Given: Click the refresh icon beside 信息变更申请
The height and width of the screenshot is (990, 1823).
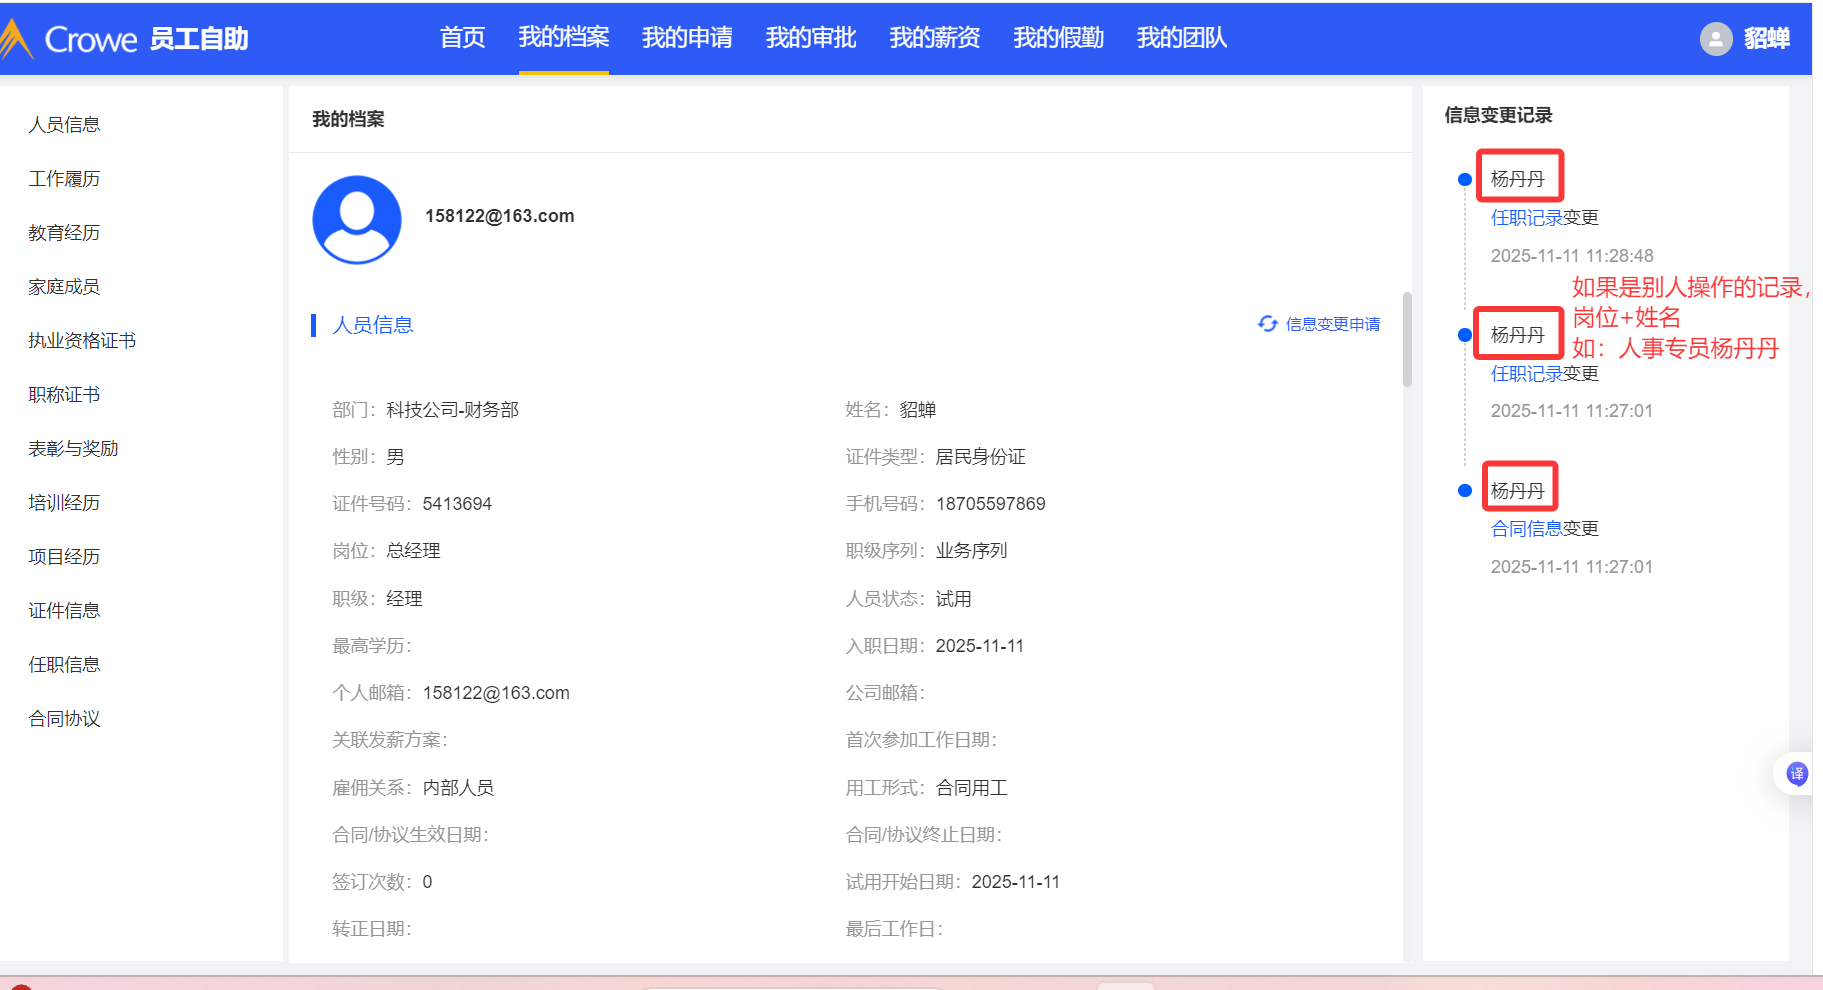Looking at the screenshot, I should tap(1267, 324).
